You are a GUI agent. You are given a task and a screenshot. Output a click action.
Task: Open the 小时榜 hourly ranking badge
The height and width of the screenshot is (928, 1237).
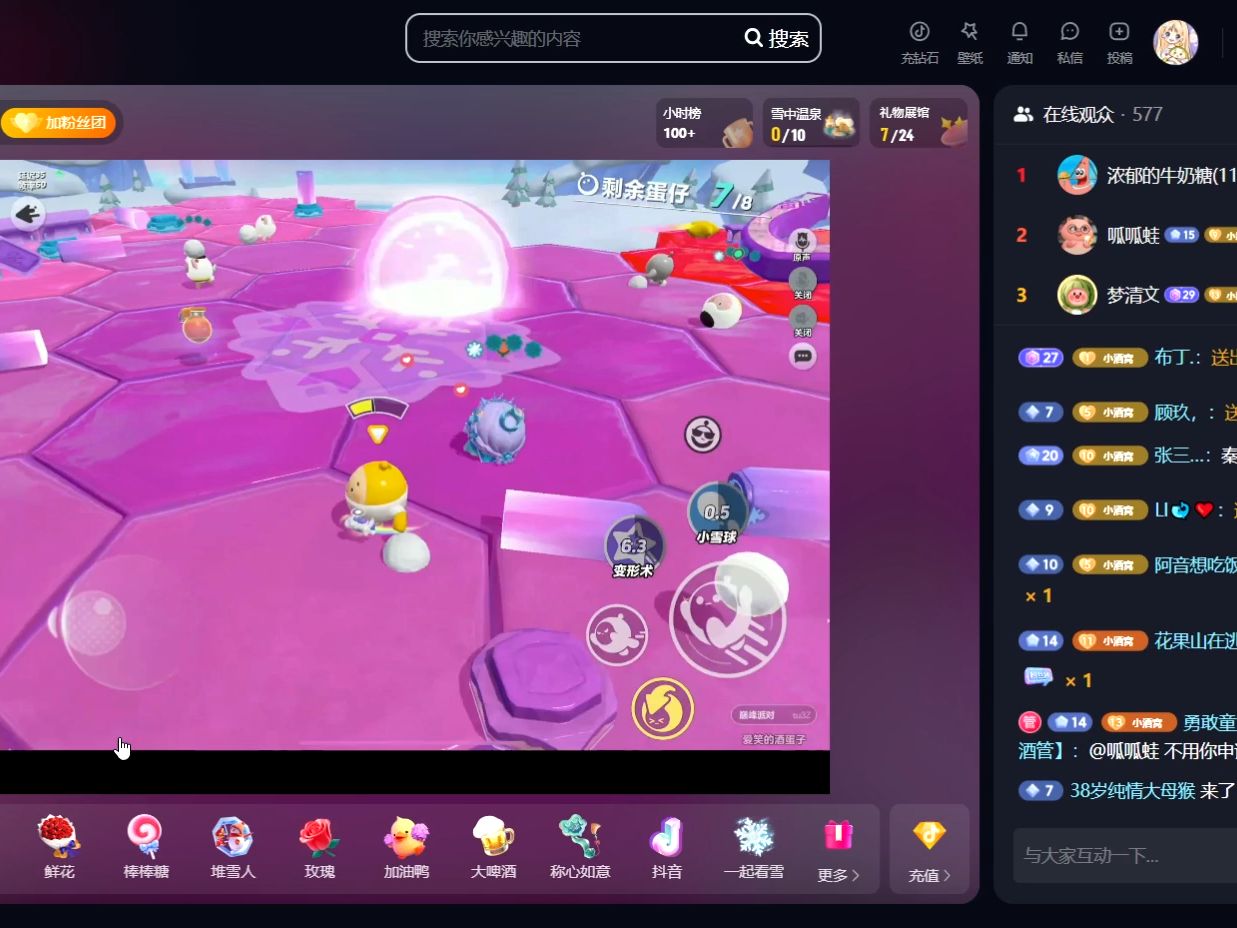(x=705, y=123)
